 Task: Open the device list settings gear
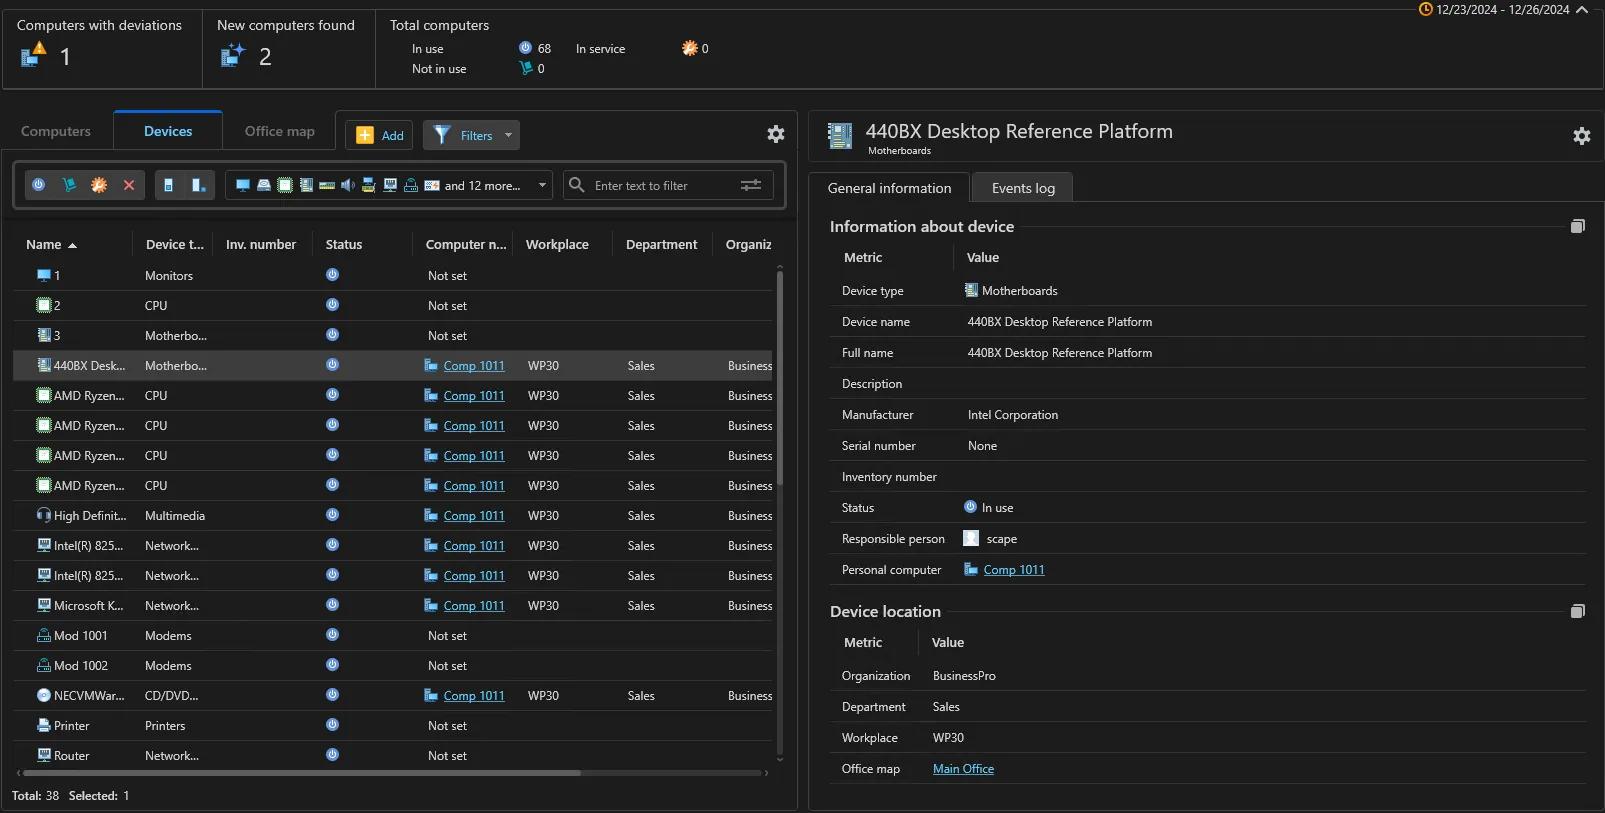(775, 134)
